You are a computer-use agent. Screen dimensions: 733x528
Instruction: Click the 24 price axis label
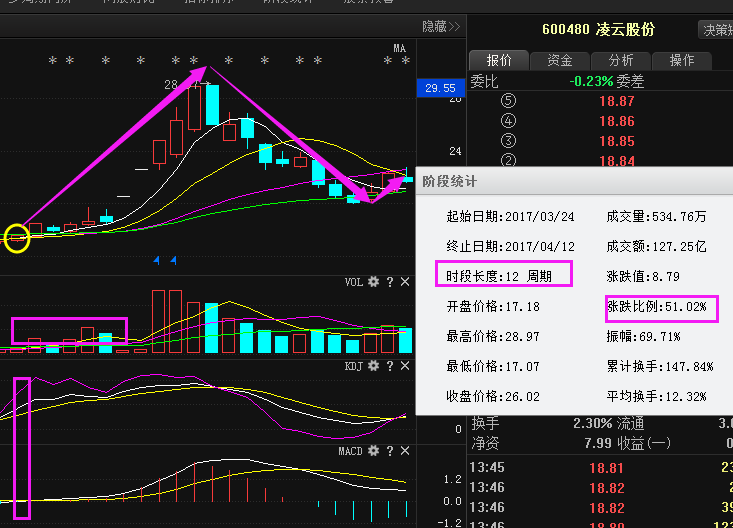coord(455,151)
